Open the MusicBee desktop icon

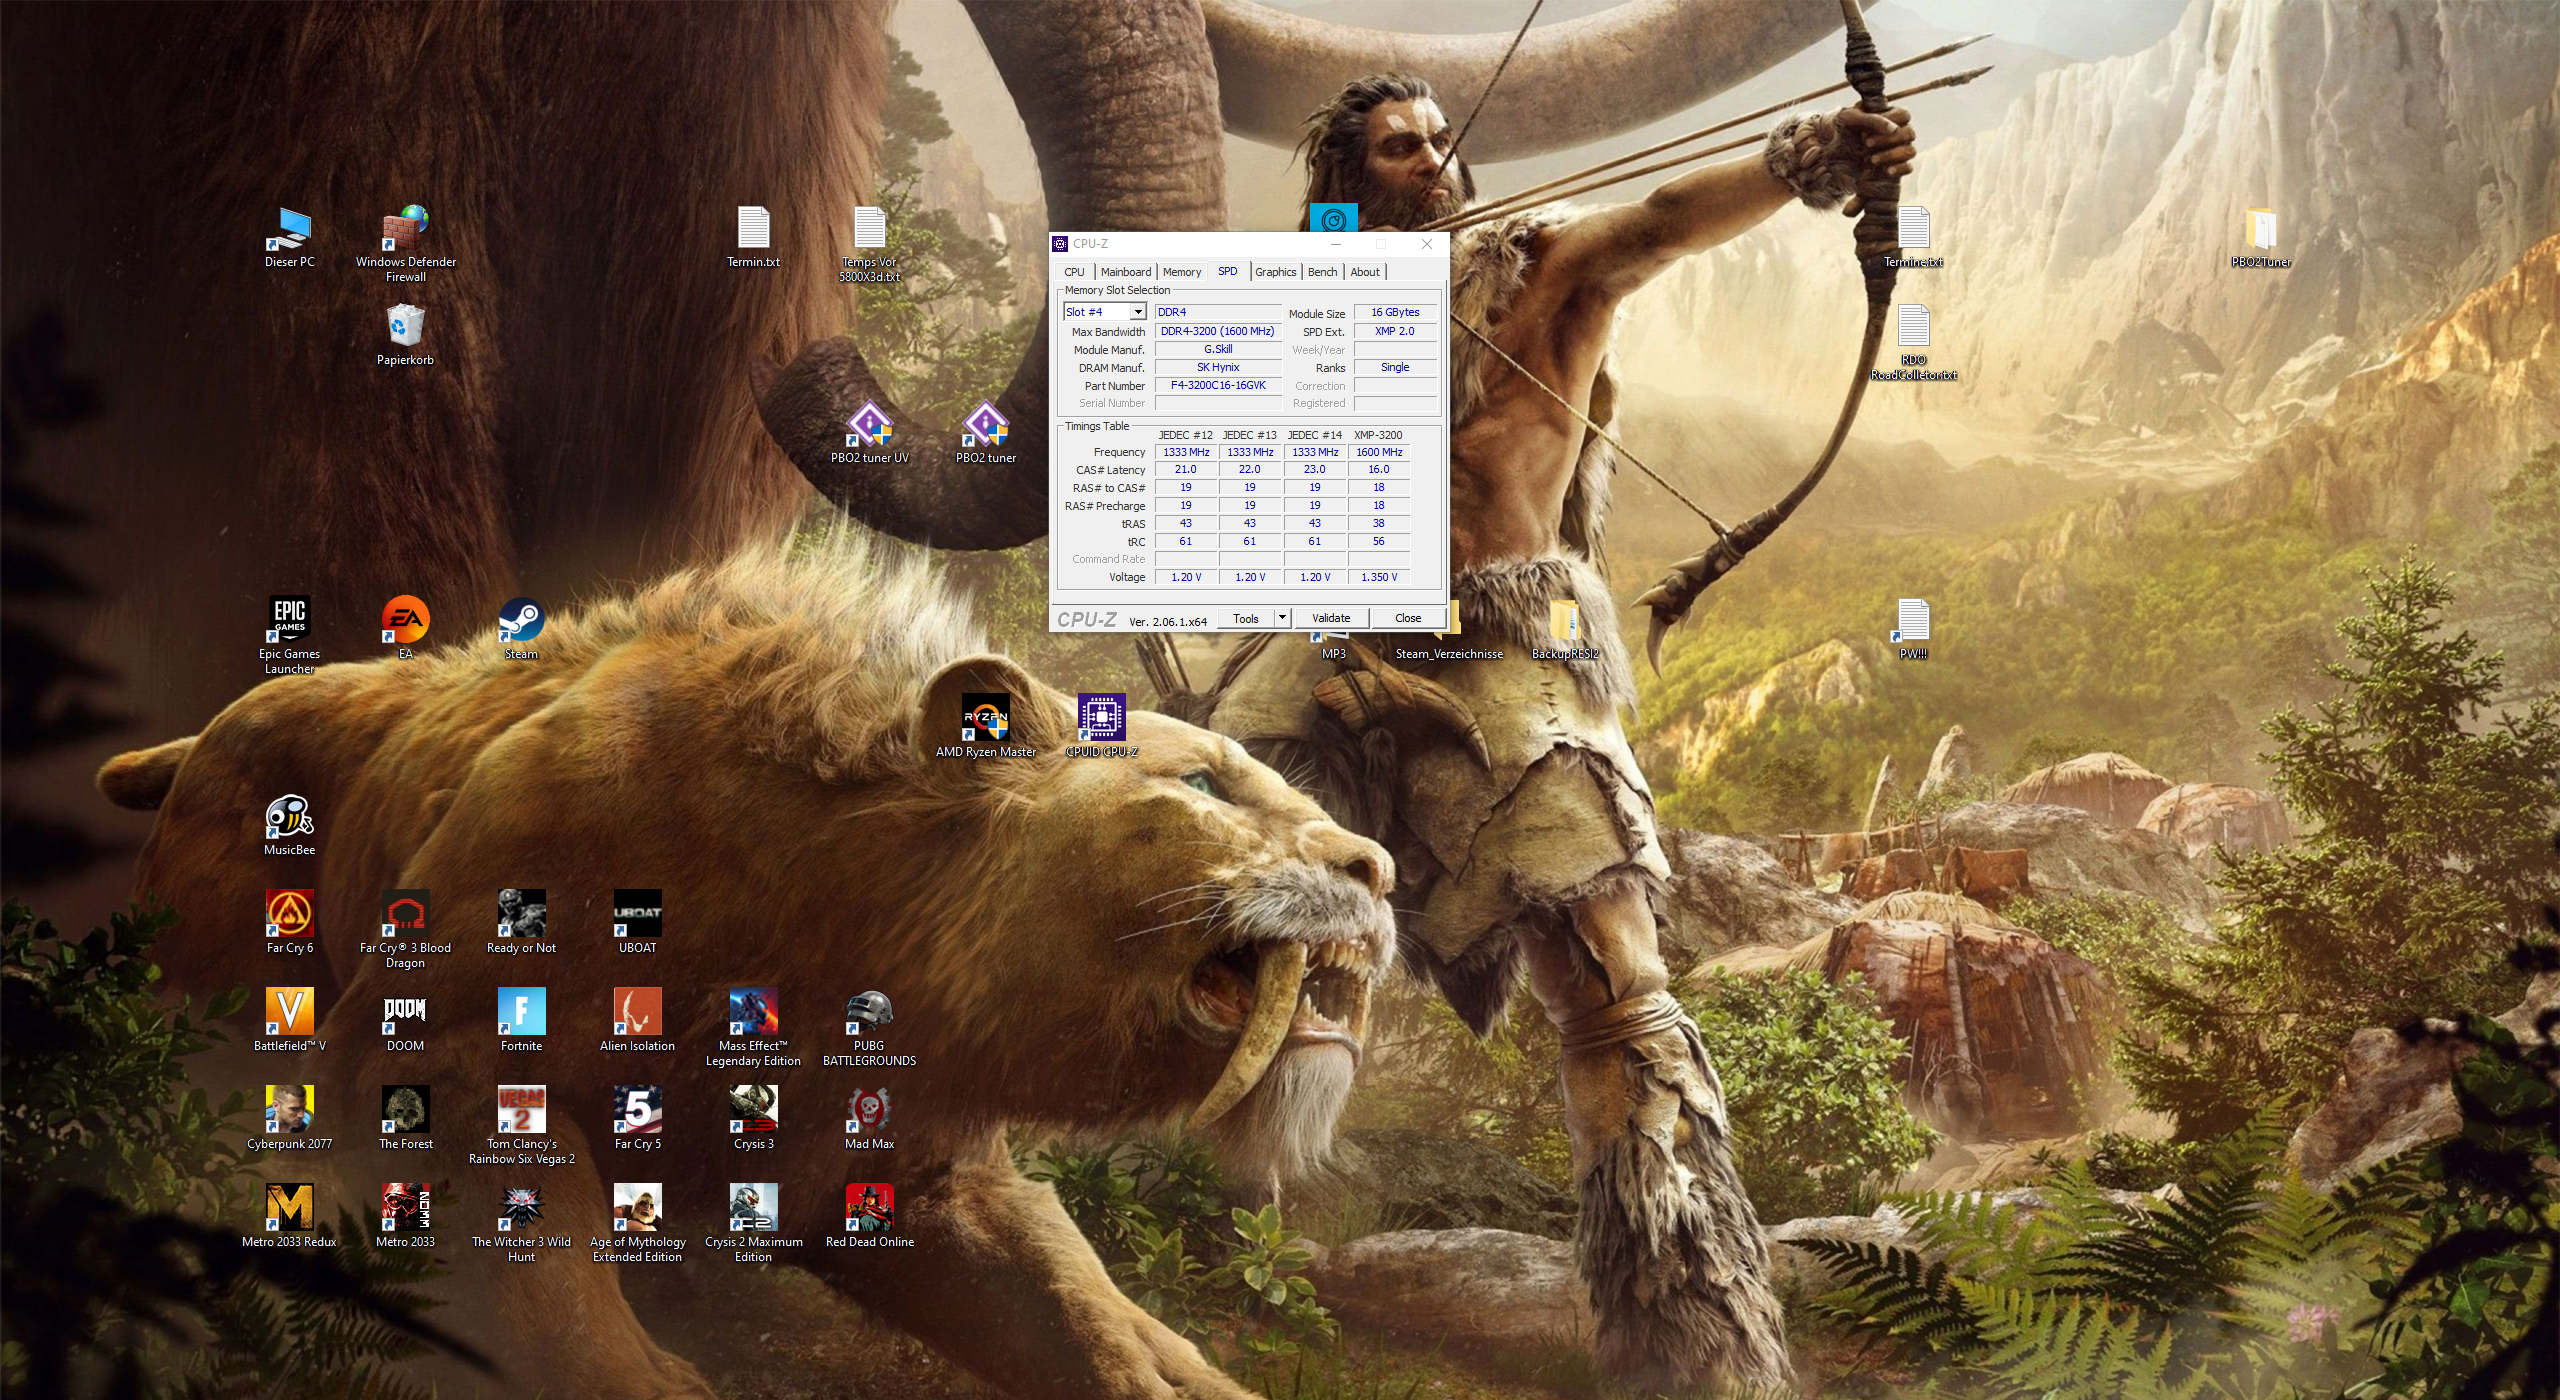[x=289, y=817]
